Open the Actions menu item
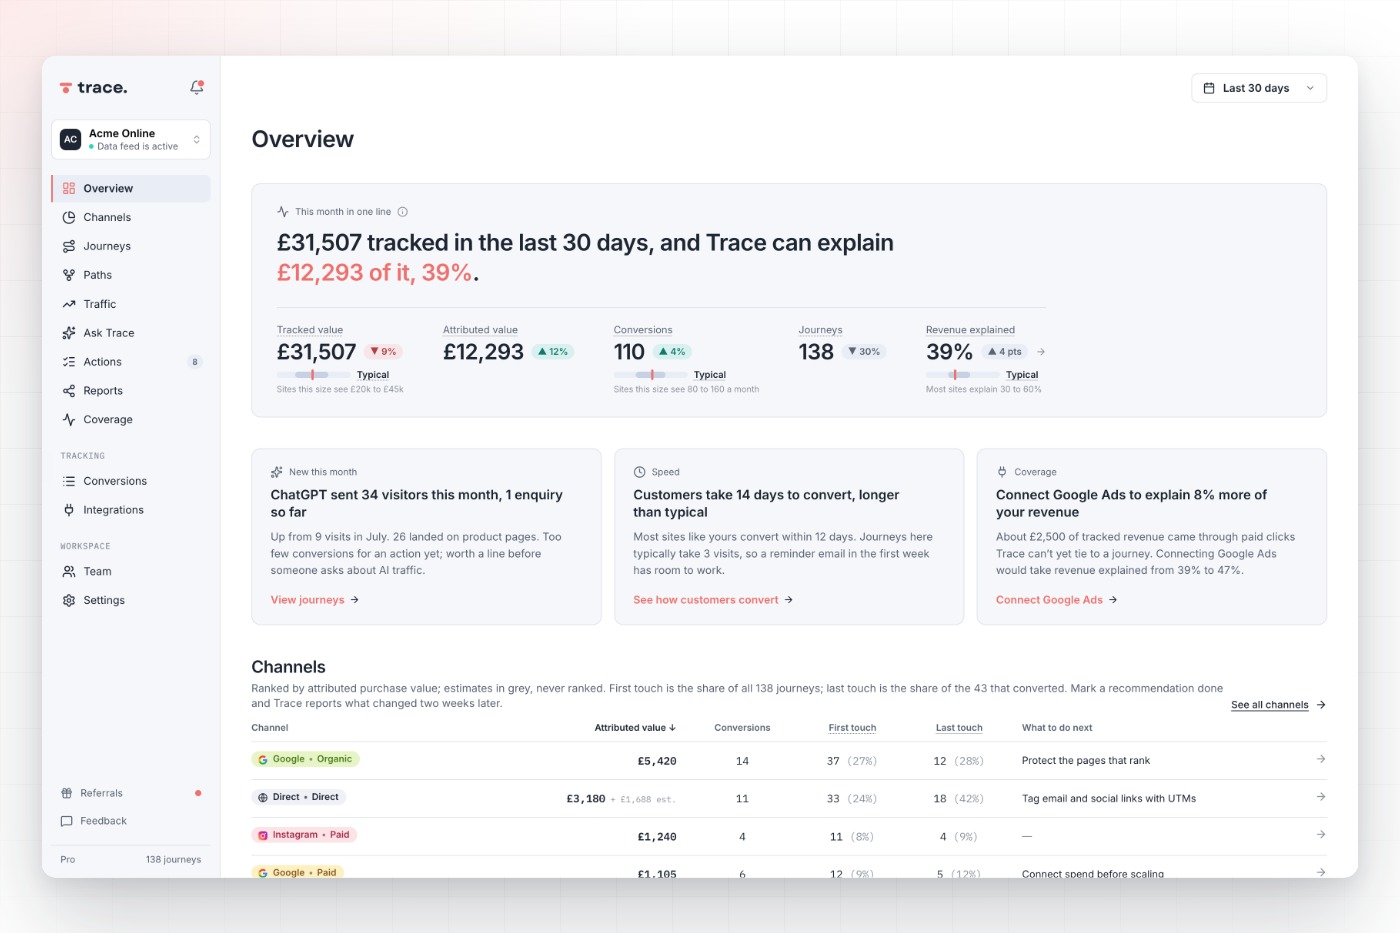Viewport: 1400px width, 933px height. pos(131,362)
